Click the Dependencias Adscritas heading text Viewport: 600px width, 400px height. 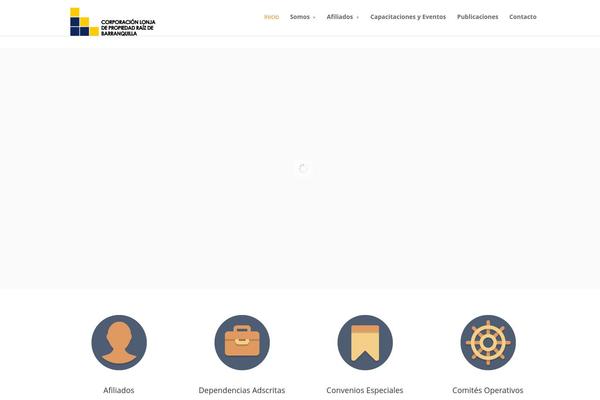click(242, 390)
